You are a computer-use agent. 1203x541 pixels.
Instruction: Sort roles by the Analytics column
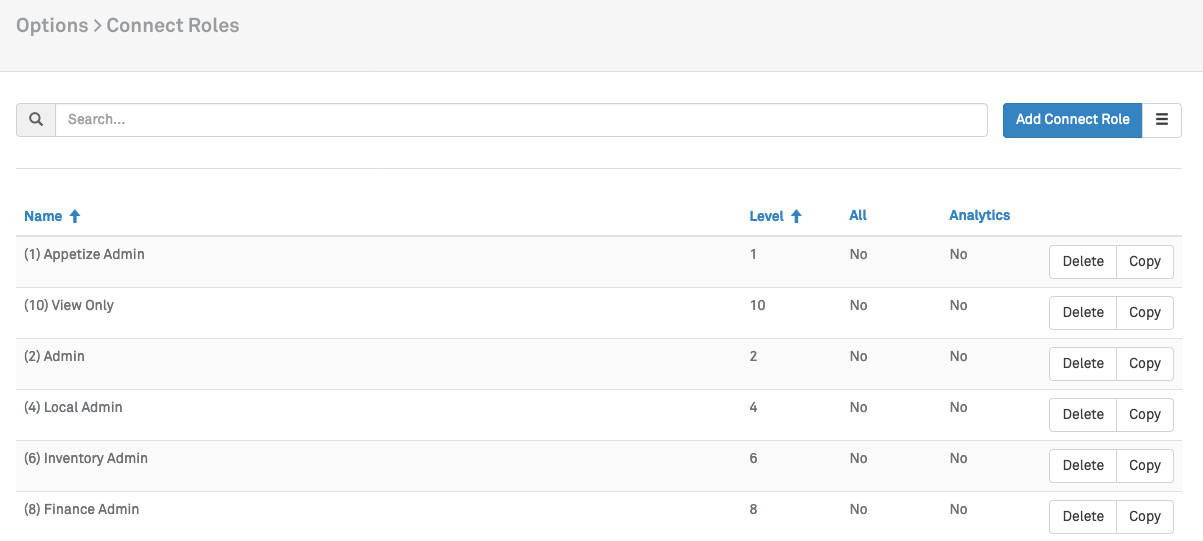pos(979,215)
